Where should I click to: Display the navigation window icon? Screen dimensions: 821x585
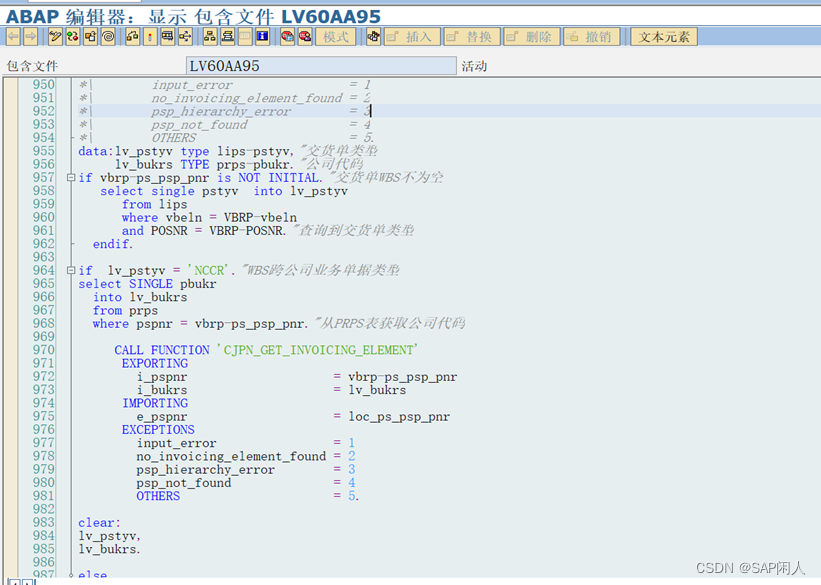click(x=227, y=37)
